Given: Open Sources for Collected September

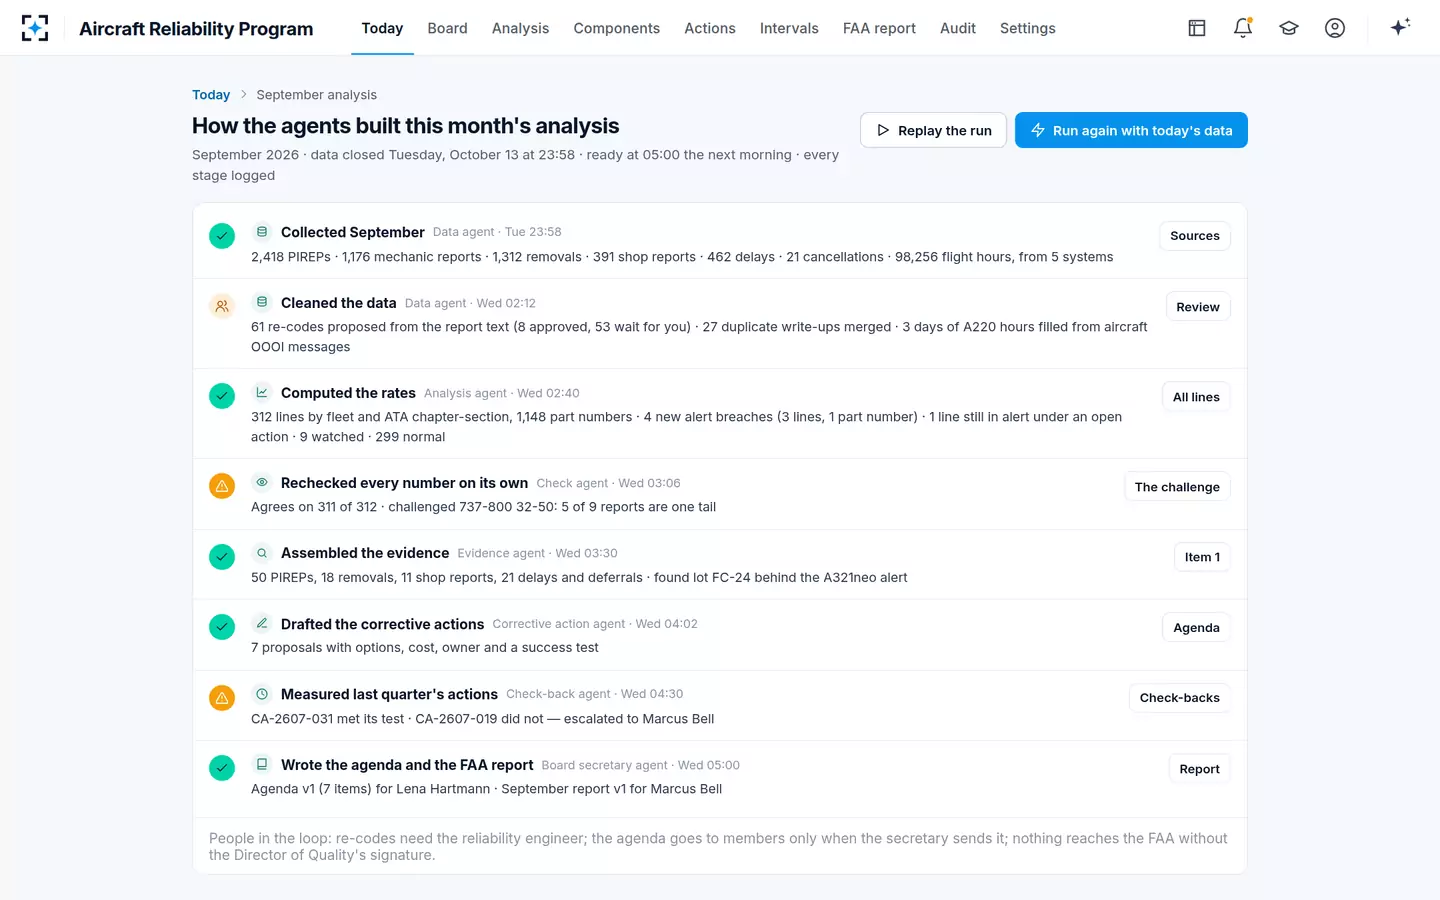Looking at the screenshot, I should (x=1195, y=236).
